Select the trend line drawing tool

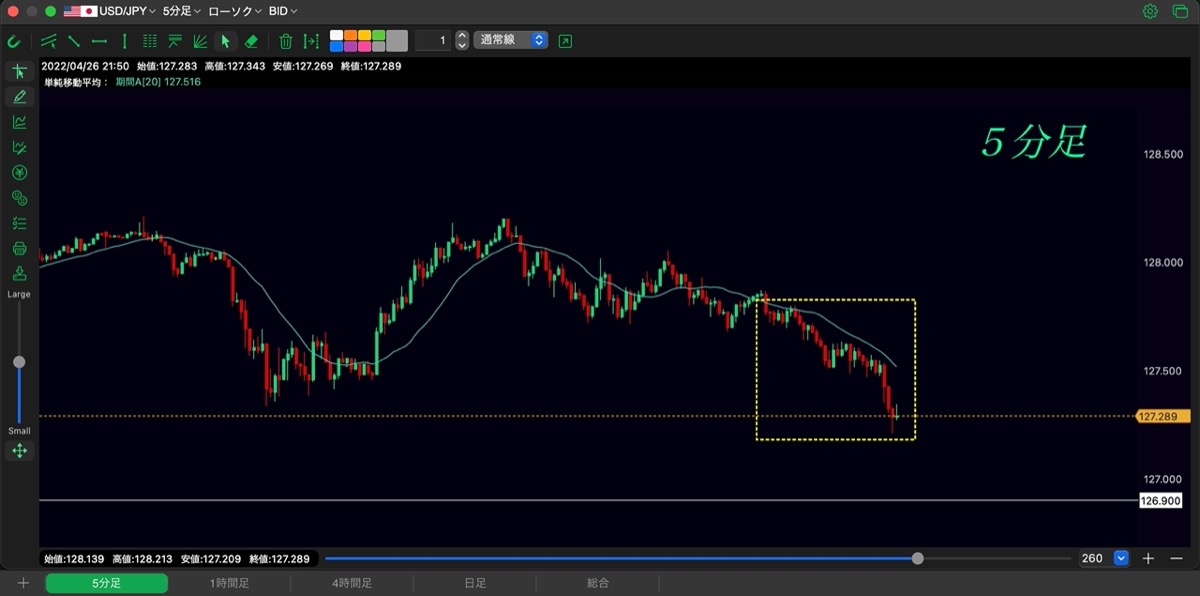tap(49, 41)
